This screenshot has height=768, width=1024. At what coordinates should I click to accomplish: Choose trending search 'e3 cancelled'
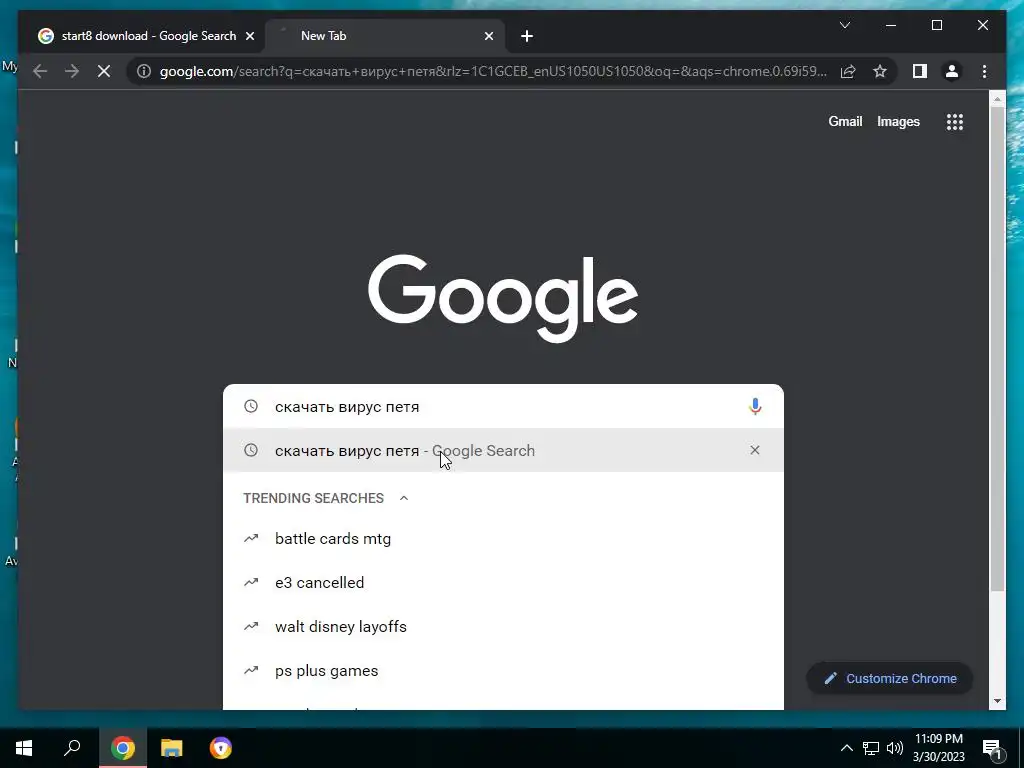[503, 583]
